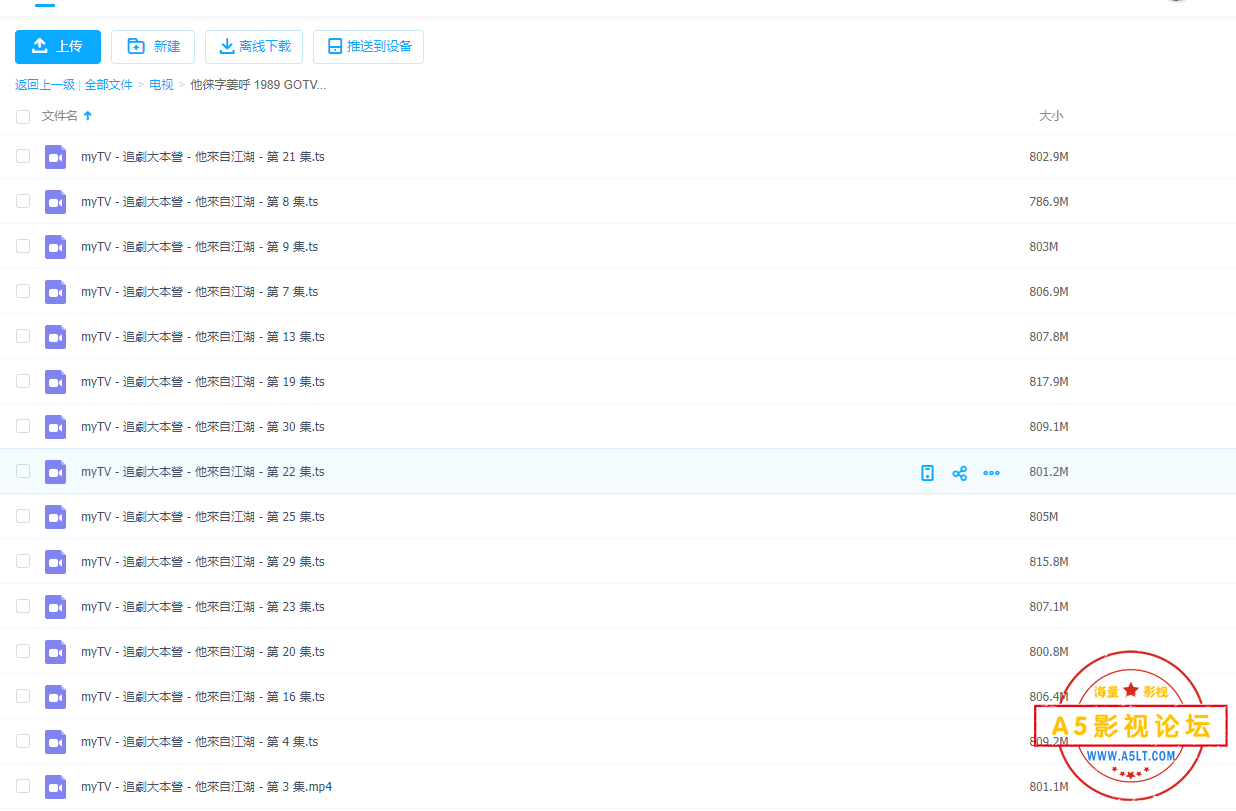Tick the checkbox for 第 3 集.mp4
1236x811 pixels.
click(23, 786)
